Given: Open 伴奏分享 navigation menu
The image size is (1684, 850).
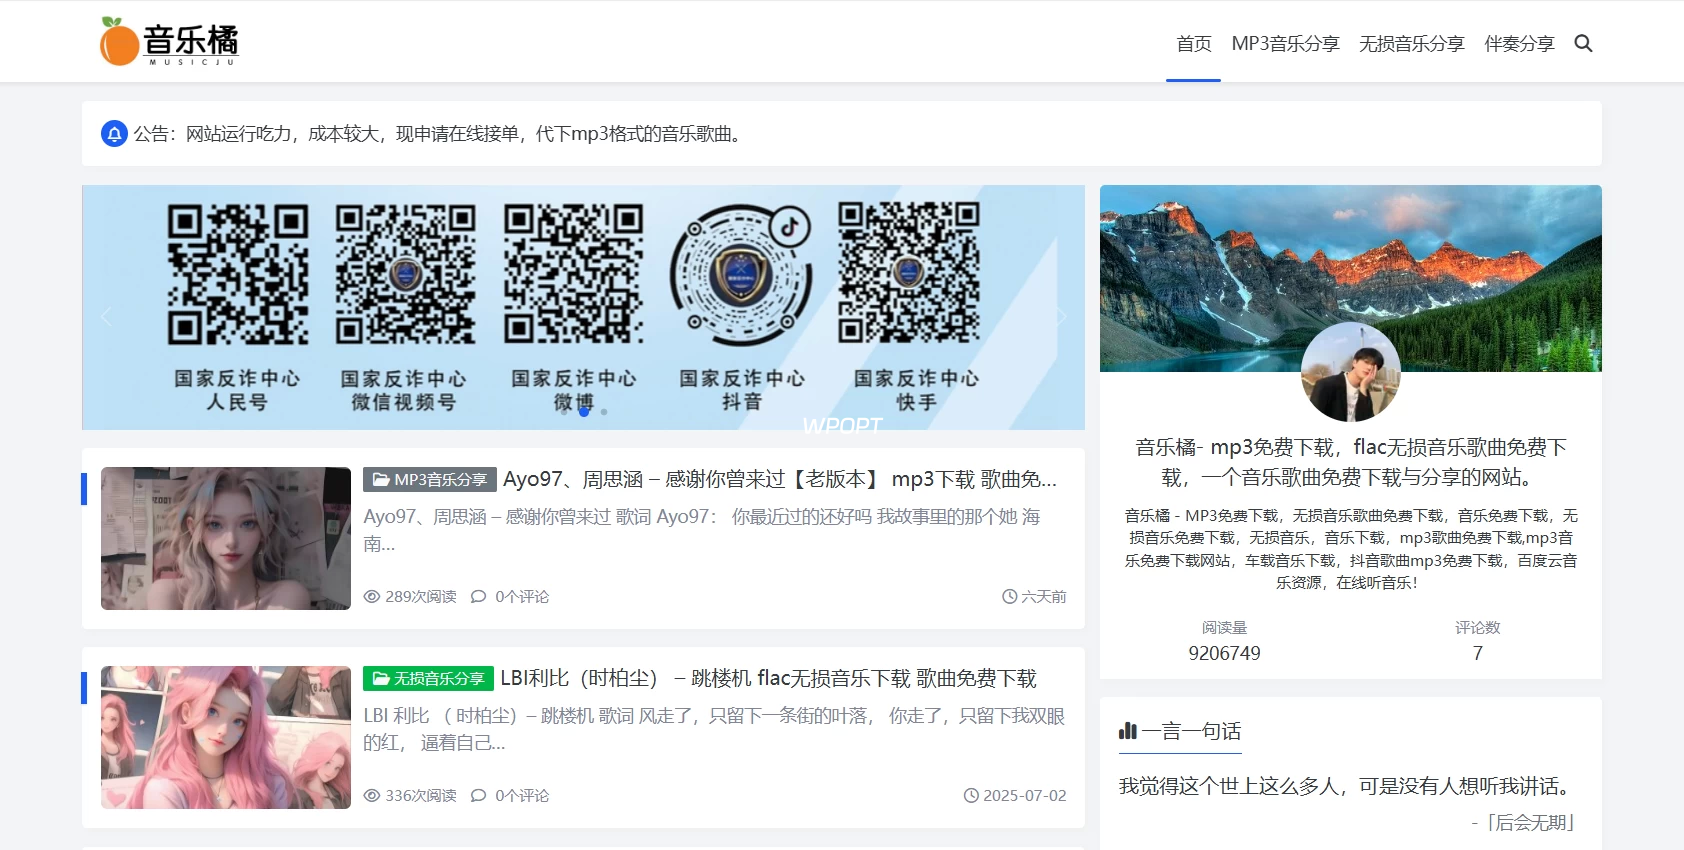Looking at the screenshot, I should coord(1519,43).
